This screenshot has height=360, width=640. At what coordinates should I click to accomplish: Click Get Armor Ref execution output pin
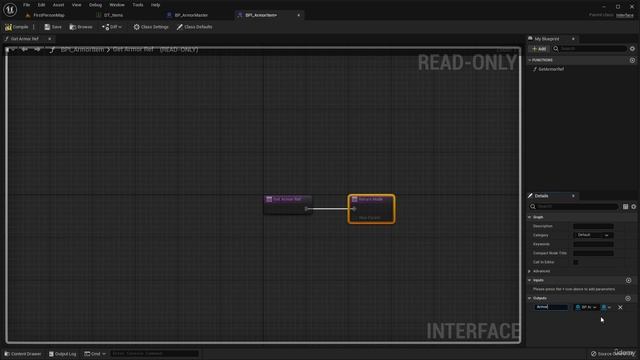pos(306,209)
